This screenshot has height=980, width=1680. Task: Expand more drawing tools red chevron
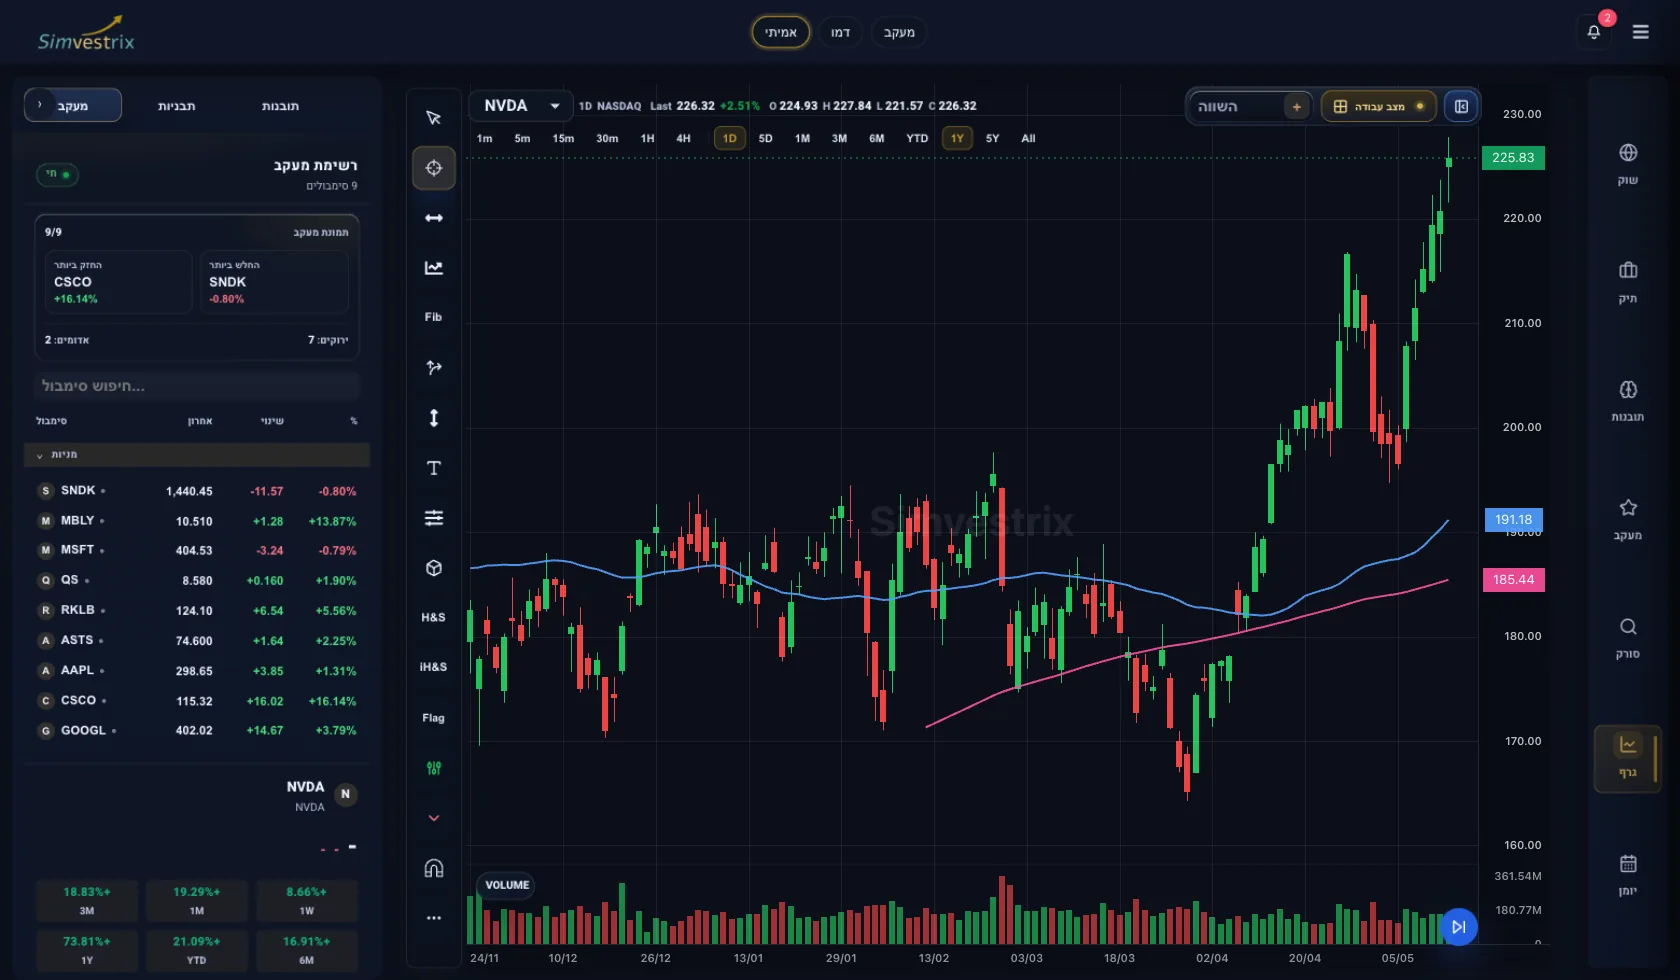(433, 818)
